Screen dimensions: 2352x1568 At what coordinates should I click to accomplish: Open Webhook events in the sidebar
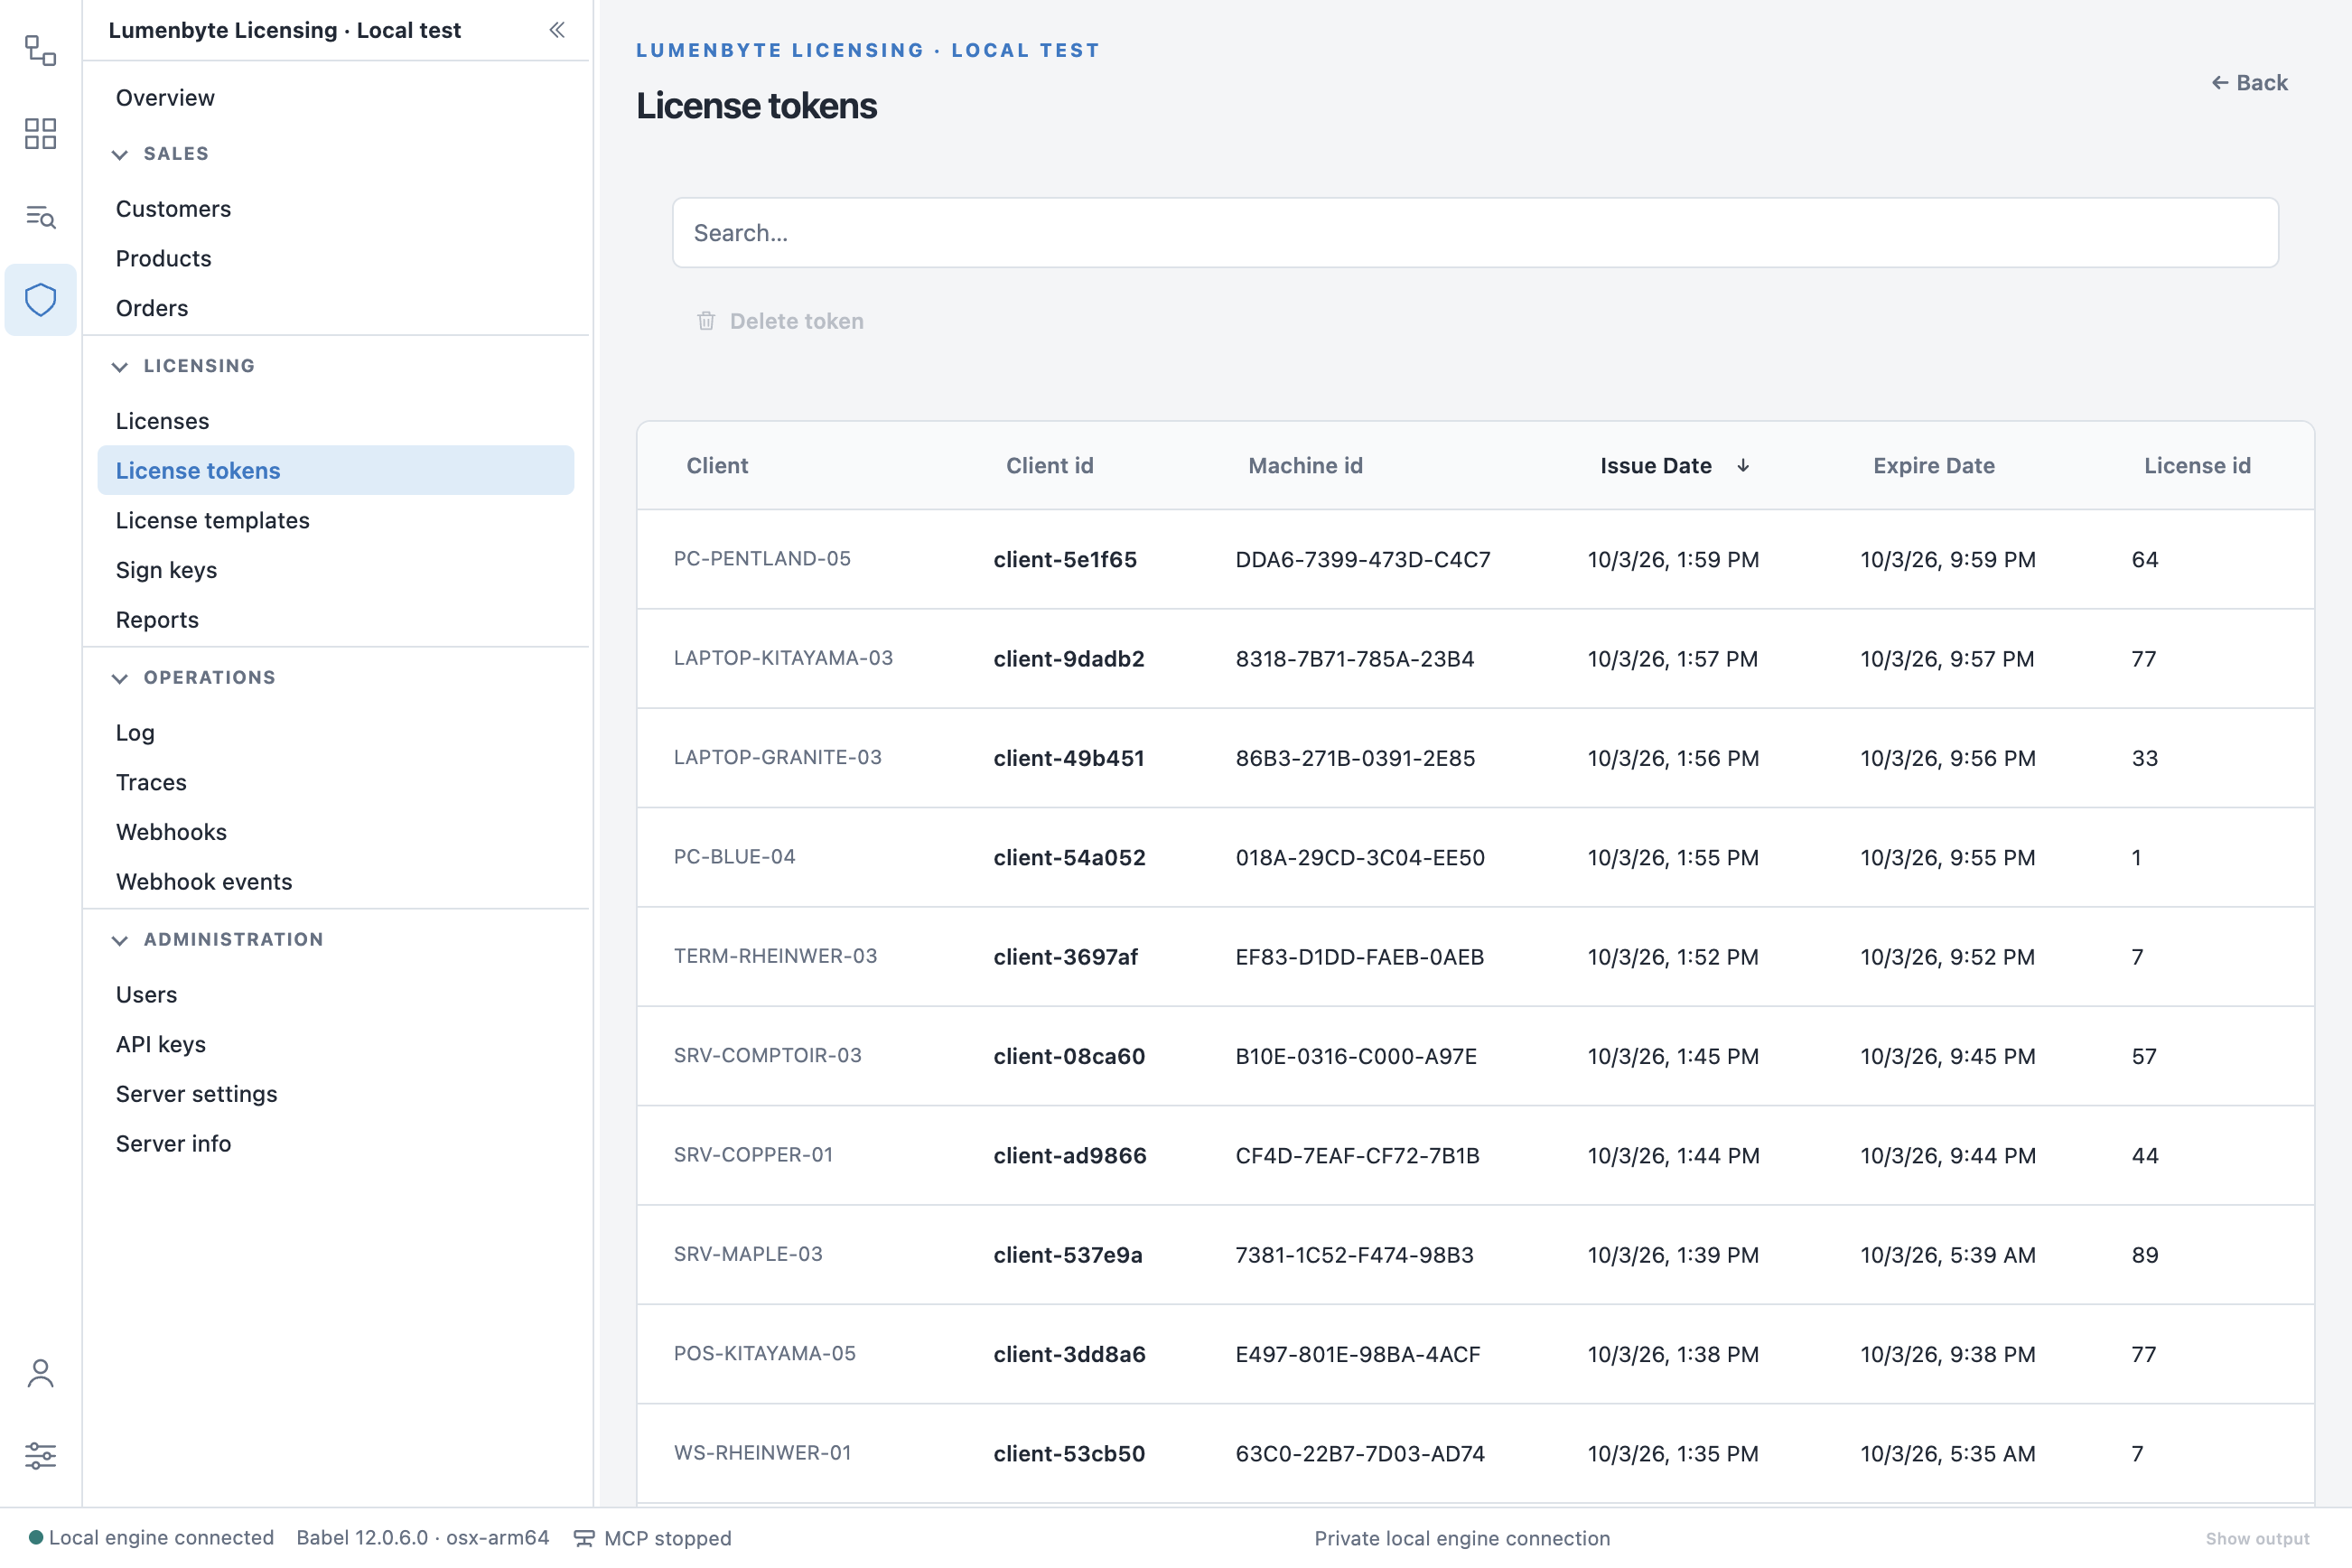[x=336, y=882]
